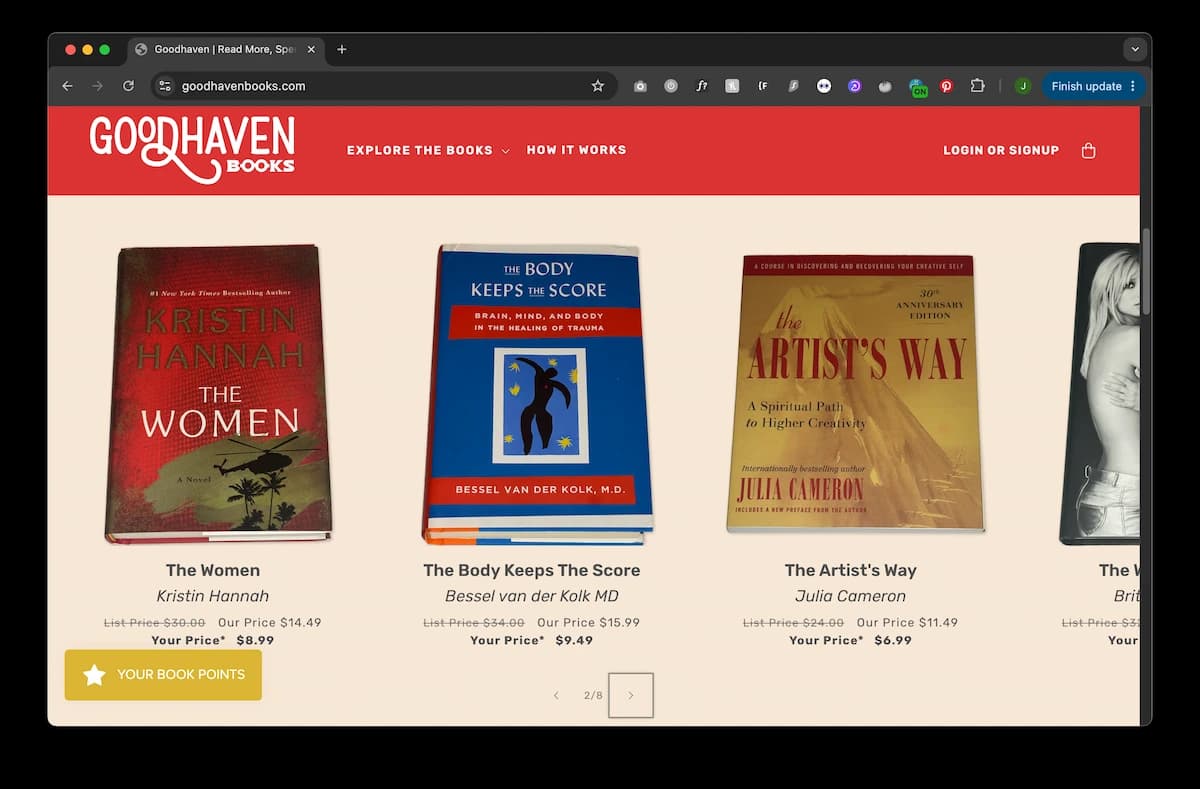The width and height of the screenshot is (1200, 789).
Task: Expand the Explore The Books menu
Action: click(428, 150)
